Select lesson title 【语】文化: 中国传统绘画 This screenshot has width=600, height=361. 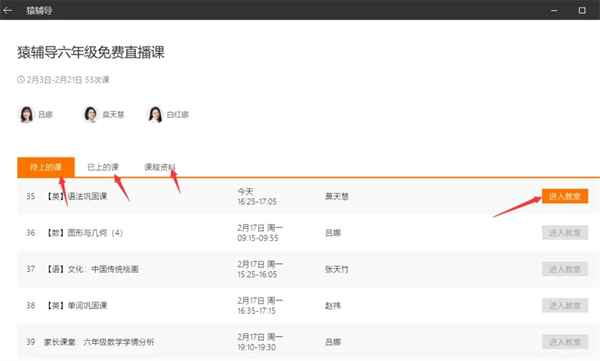[x=92, y=269]
